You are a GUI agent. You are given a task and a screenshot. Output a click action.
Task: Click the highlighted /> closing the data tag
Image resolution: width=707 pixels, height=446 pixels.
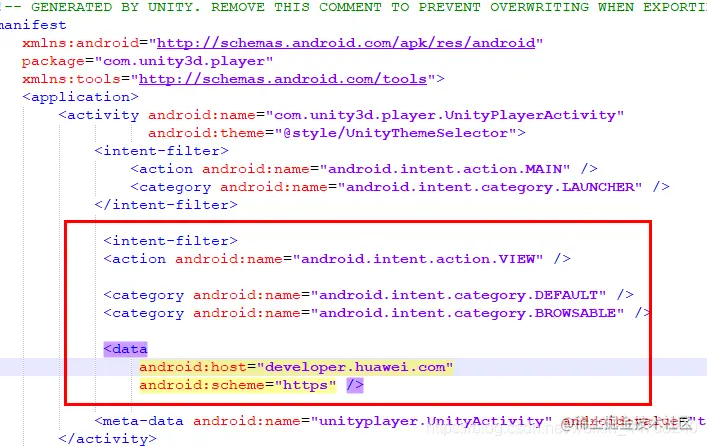click(355, 385)
